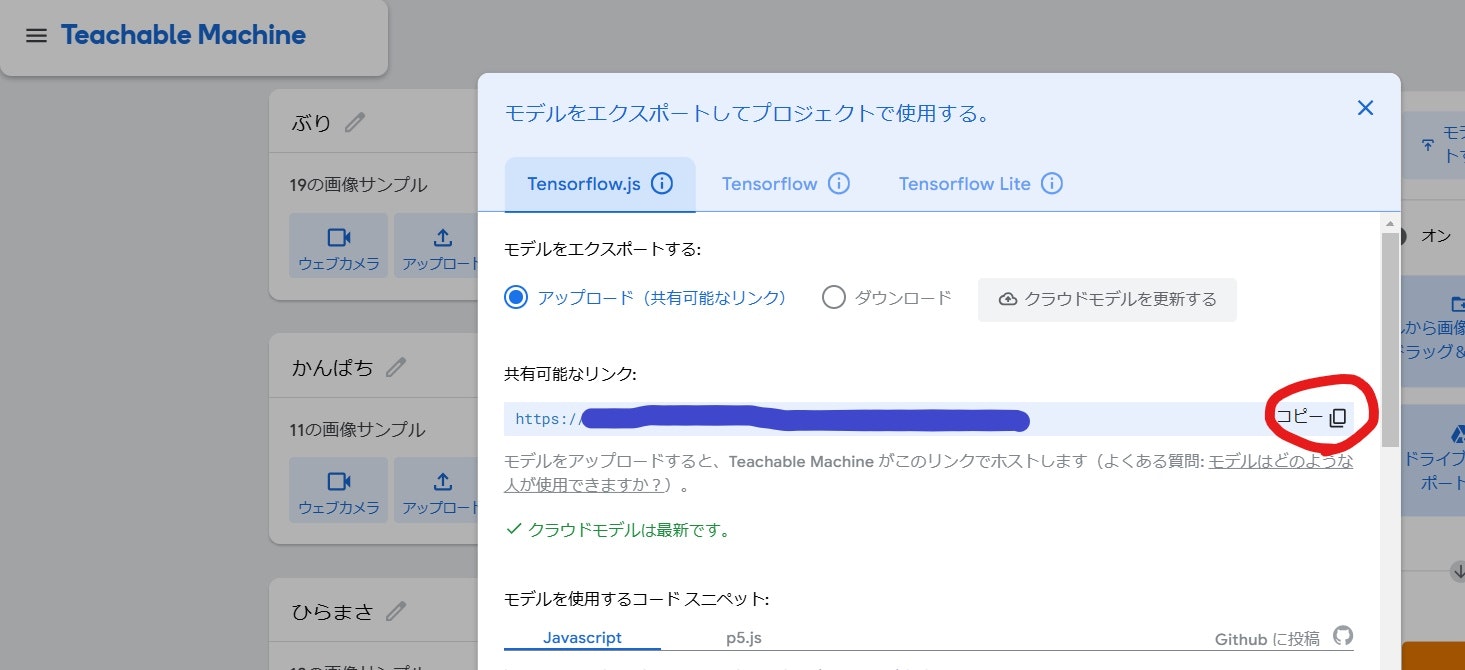Screen dimensions: 1465x670
Task: Click the info icon on Tensorflow.js tab
Action: [661, 183]
